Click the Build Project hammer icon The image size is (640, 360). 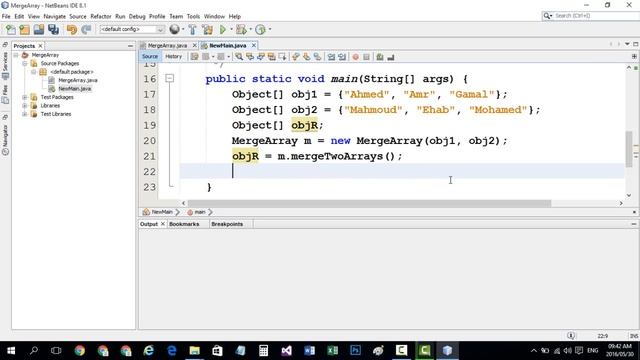[192, 29]
